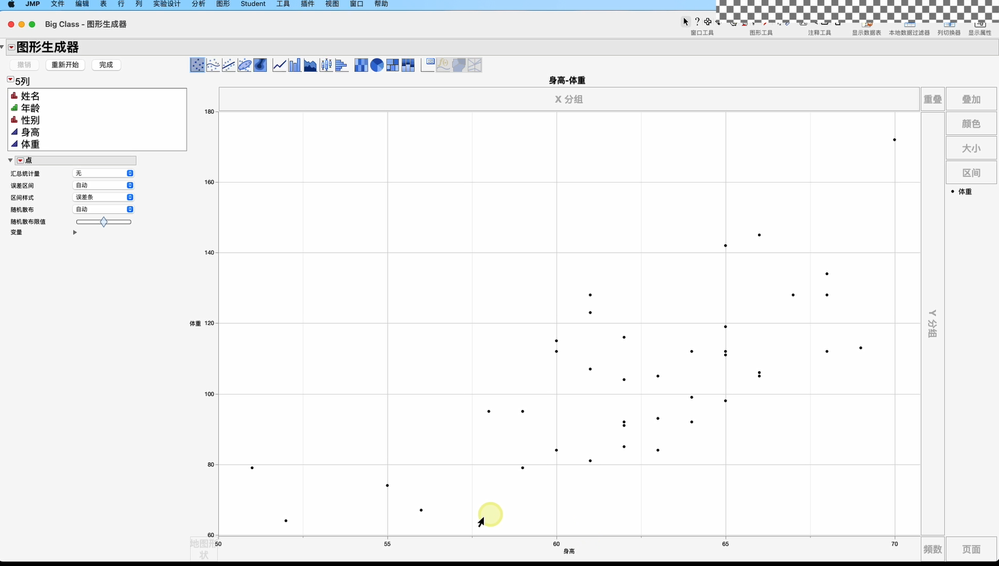Select the Pie chart element icon
The width and height of the screenshot is (999, 566).
pos(377,65)
